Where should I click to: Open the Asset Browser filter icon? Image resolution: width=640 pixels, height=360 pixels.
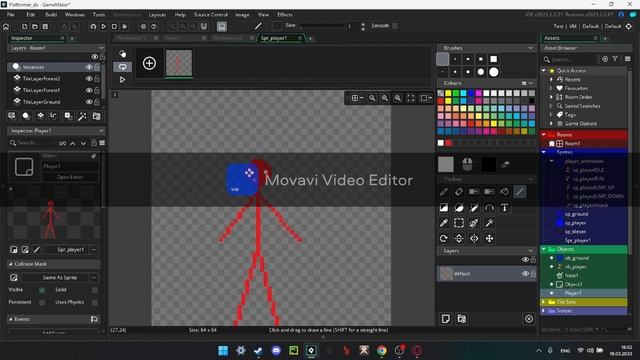pos(615,59)
